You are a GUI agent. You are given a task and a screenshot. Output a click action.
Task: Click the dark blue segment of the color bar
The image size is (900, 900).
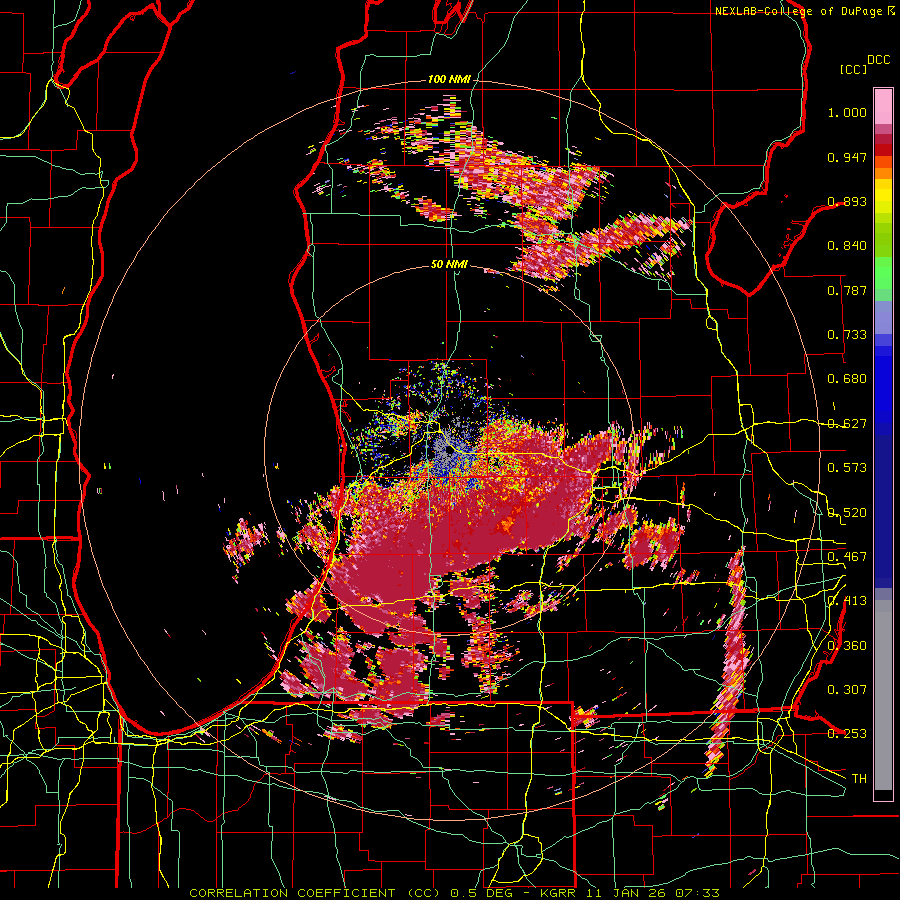[883, 511]
